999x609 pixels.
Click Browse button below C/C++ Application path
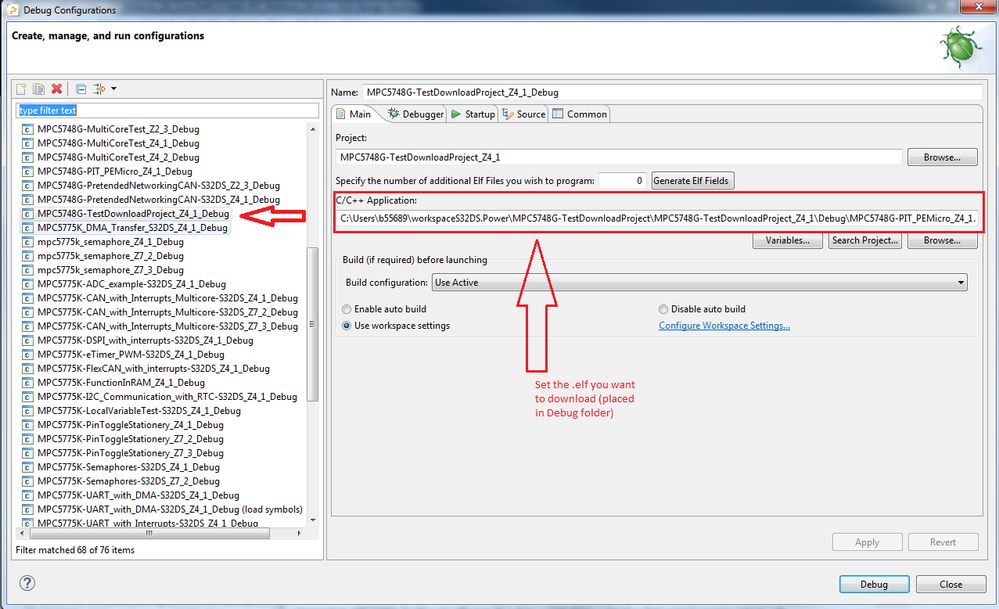pyautogui.click(x=942, y=240)
